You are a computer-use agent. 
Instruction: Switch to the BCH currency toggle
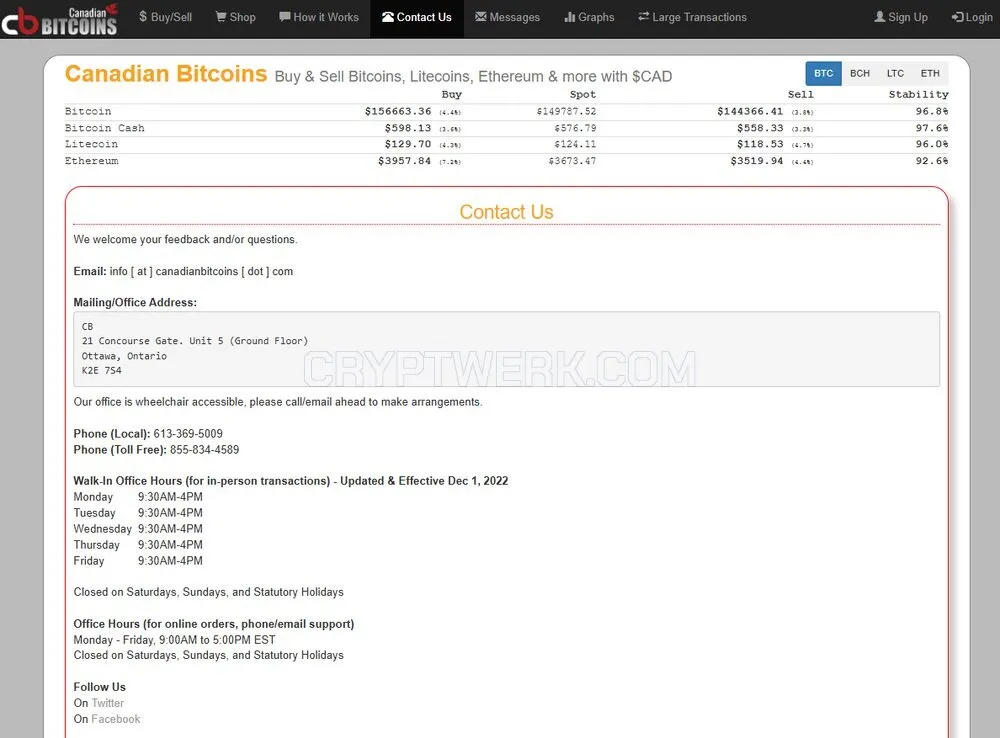(x=860, y=73)
